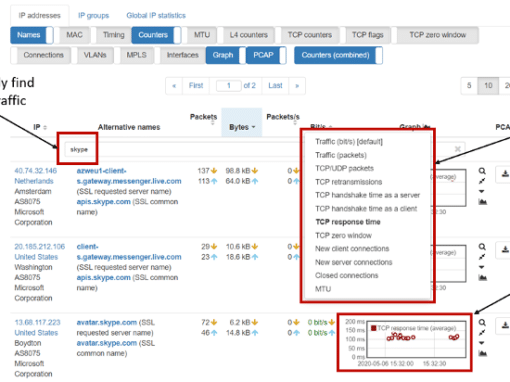The width and height of the screenshot is (510, 382).
Task: Open the Bytes column sort dropdown
Action: click(242, 127)
